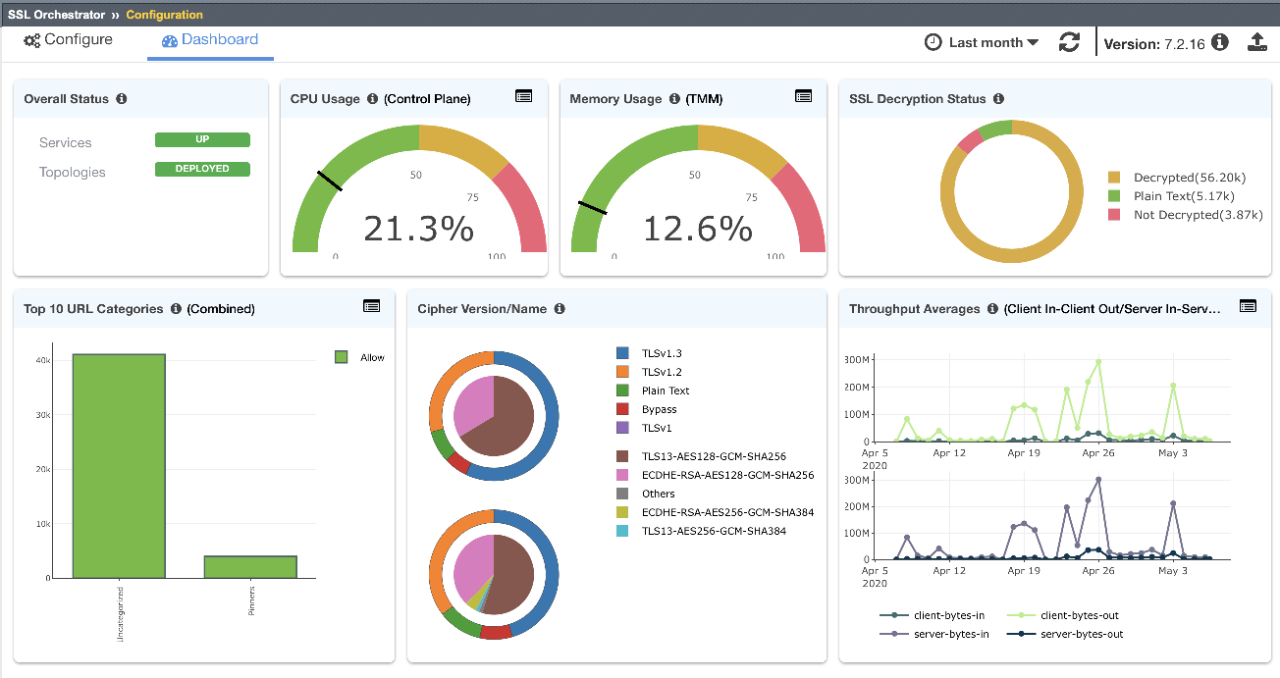Click the TLSv1.3 blue legend swatch
The image size is (1280, 678).
pyautogui.click(x=623, y=353)
